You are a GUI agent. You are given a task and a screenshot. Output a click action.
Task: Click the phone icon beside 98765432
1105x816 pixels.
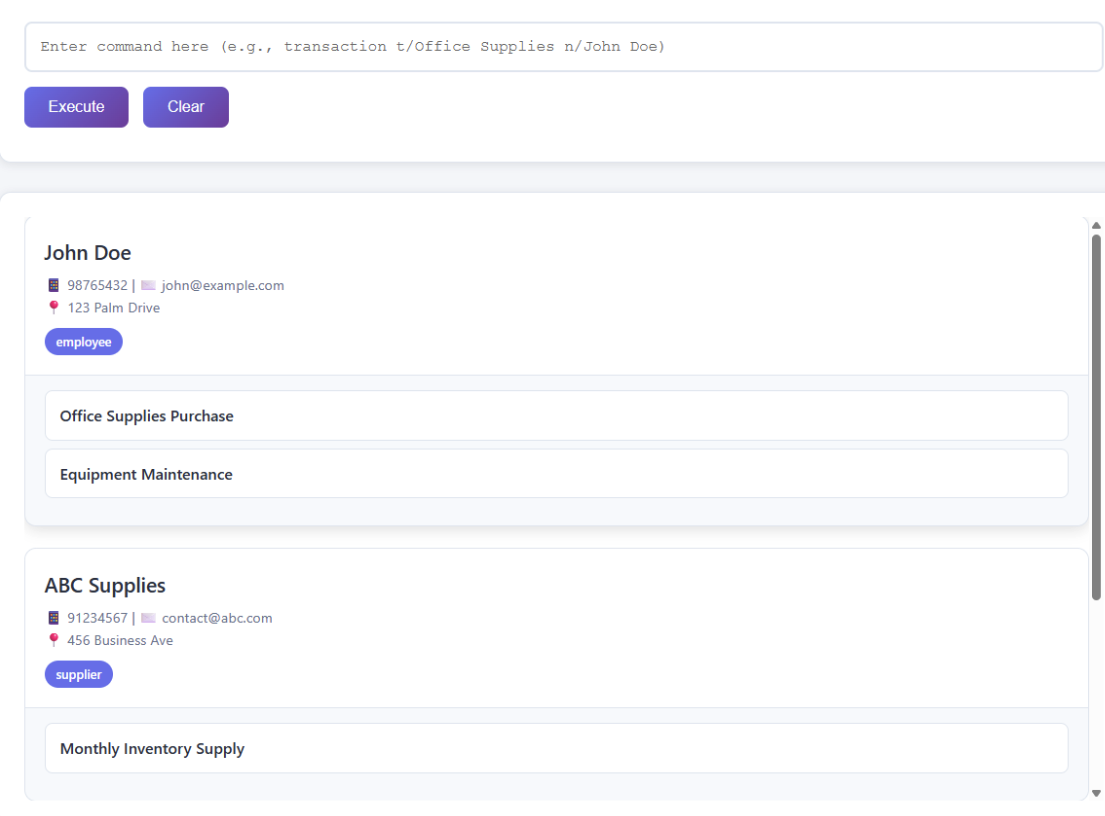click(x=54, y=285)
